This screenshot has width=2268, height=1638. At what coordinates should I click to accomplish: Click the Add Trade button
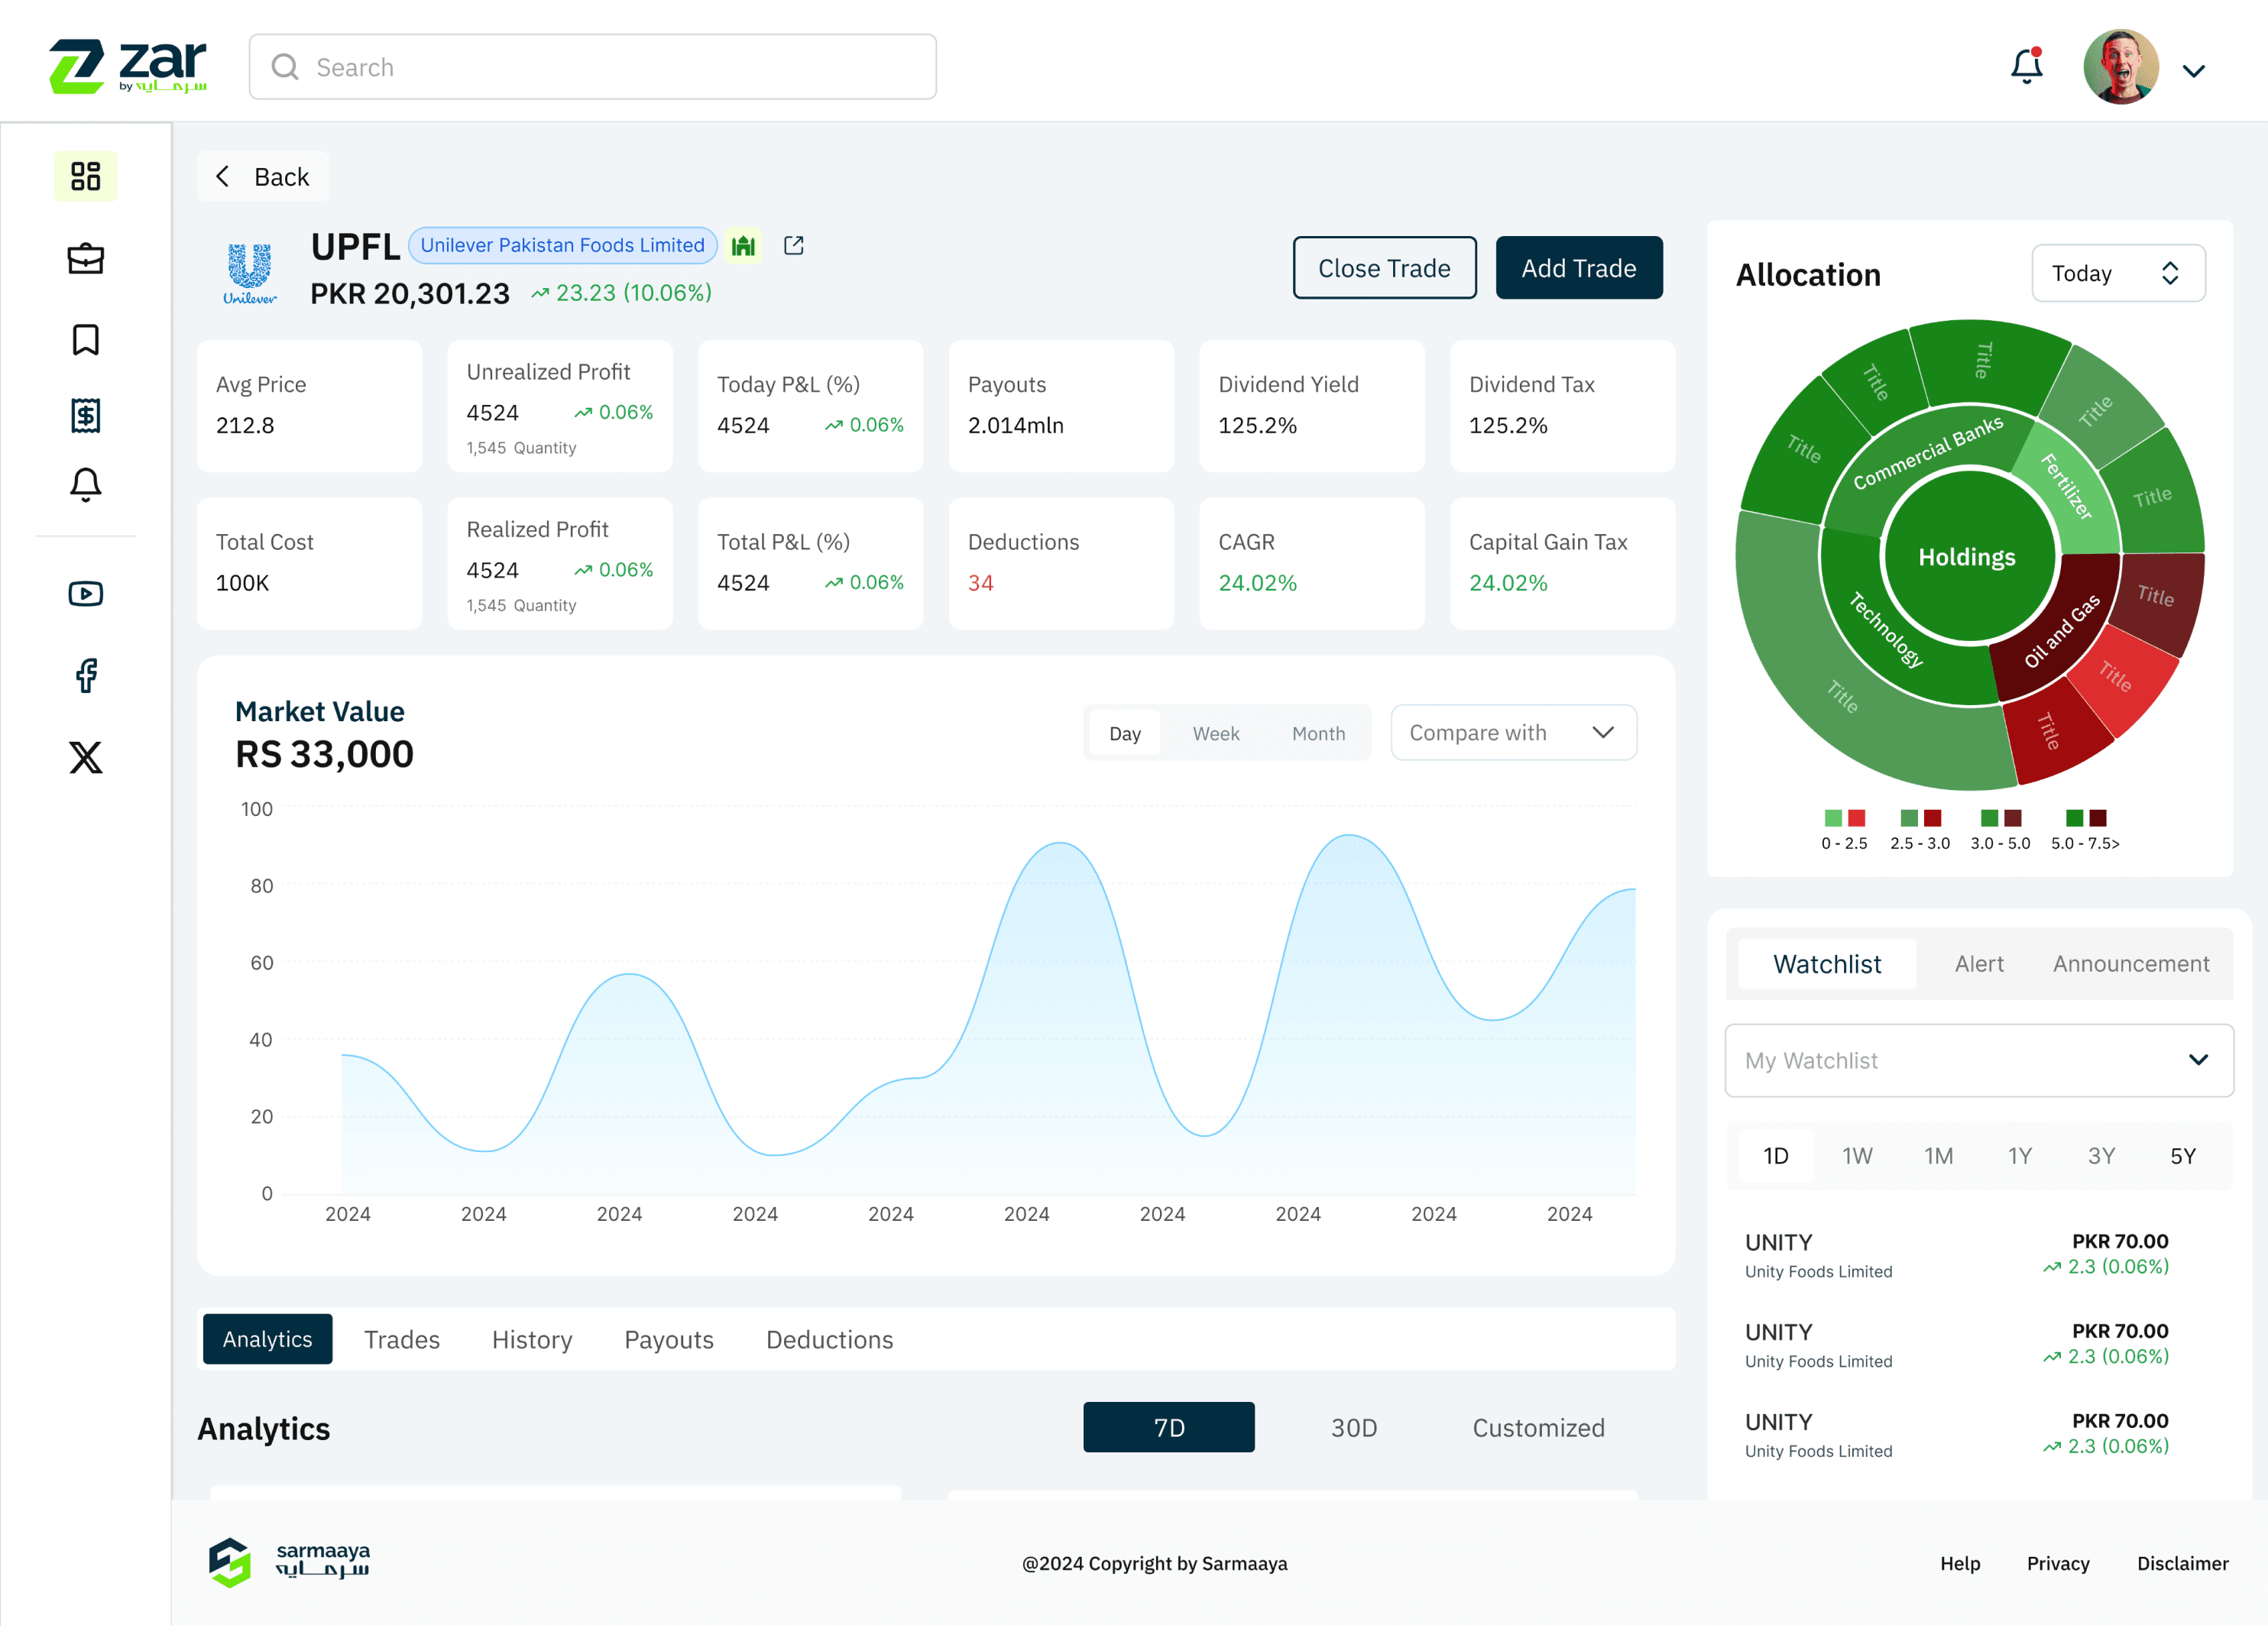click(x=1578, y=268)
